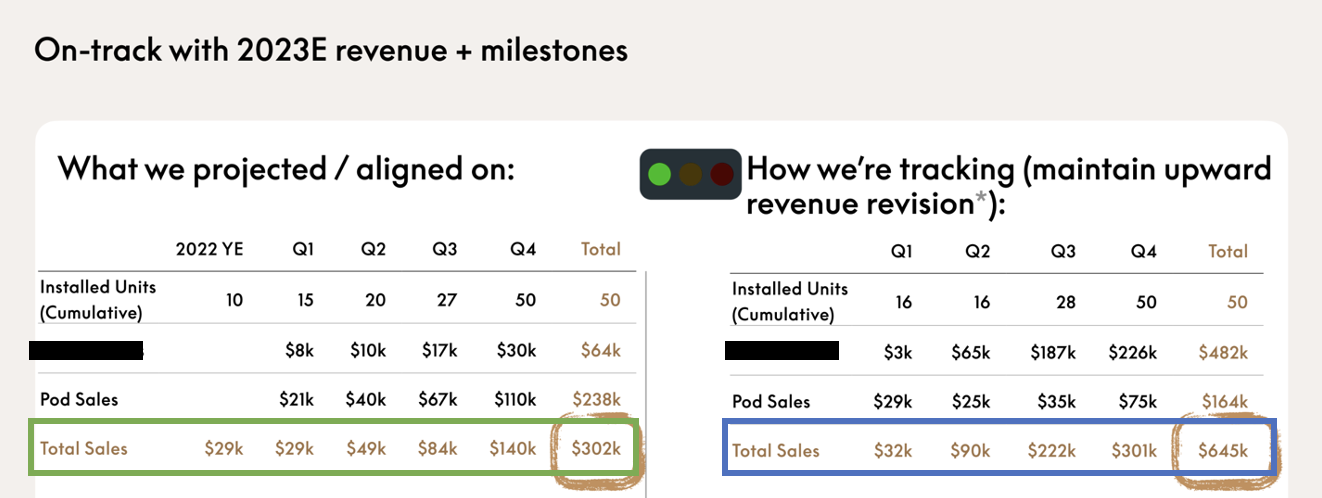The height and width of the screenshot is (498, 1322).
Task: Select the $482k total in tracking table
Action: (1223, 352)
